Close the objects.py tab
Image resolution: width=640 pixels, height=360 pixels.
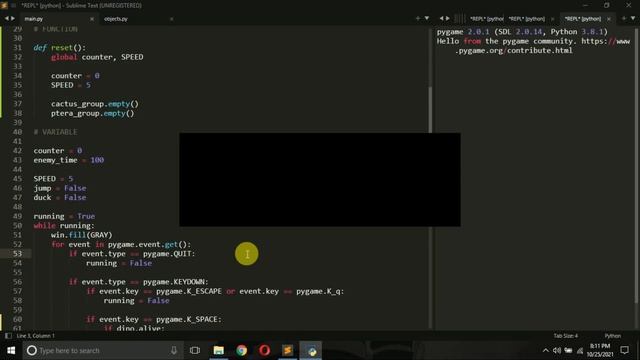tap(171, 19)
